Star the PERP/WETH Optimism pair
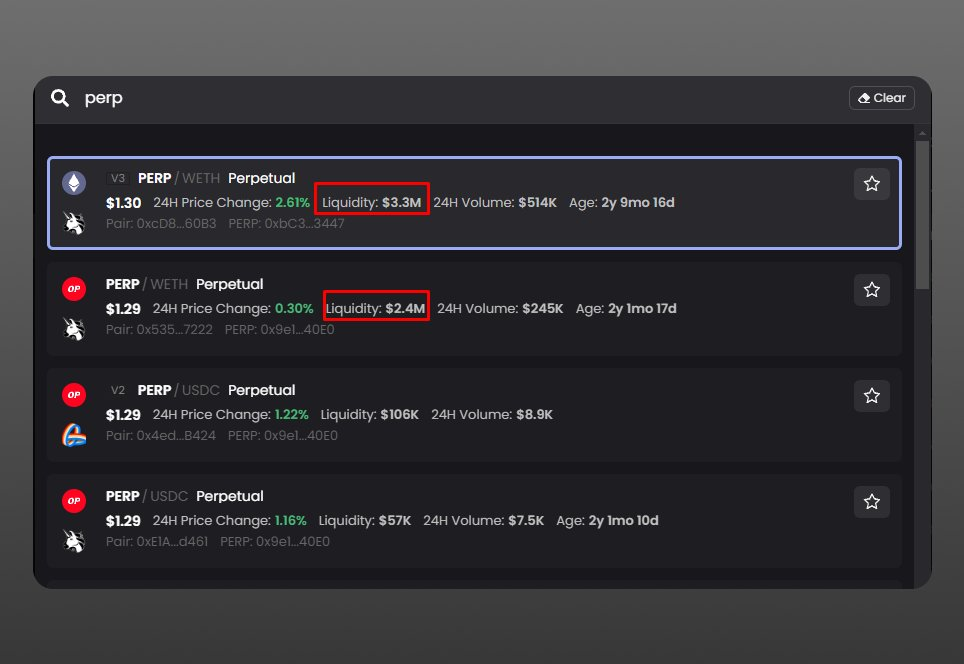 (871, 290)
